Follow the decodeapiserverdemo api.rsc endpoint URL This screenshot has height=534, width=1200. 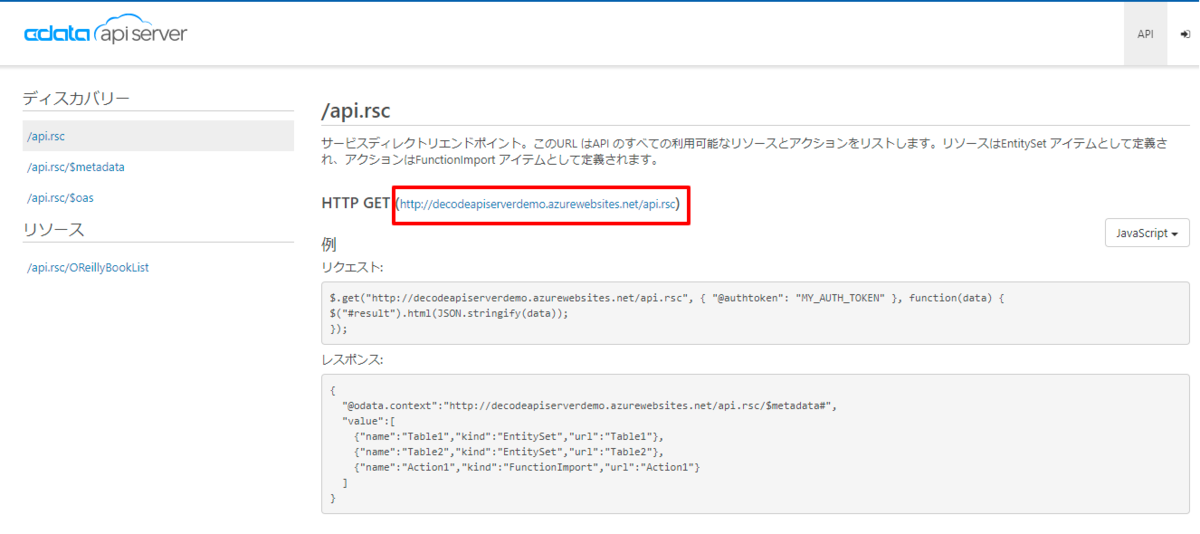(x=538, y=204)
